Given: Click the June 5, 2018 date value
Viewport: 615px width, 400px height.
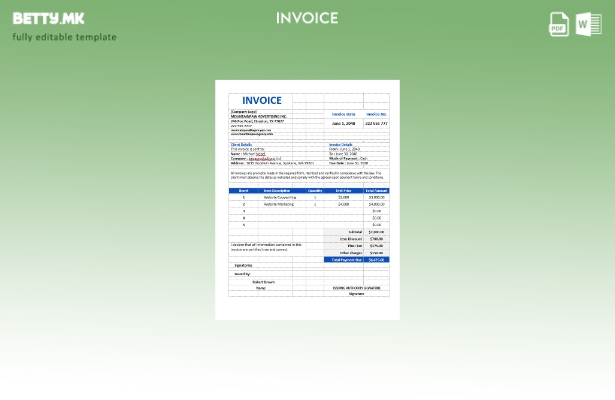Looking at the screenshot, I should (343, 123).
